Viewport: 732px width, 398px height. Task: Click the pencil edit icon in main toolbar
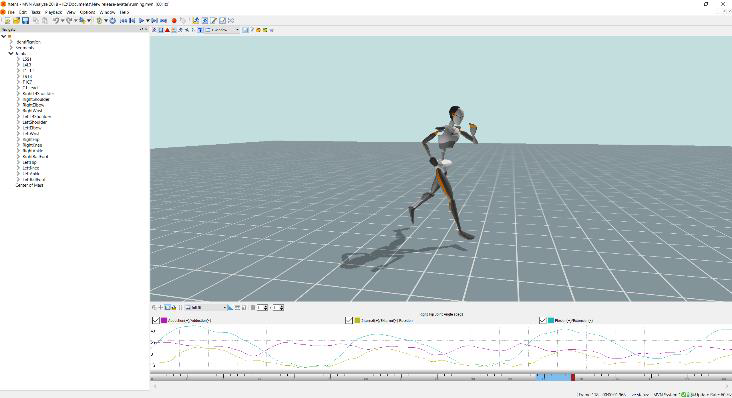point(213,21)
